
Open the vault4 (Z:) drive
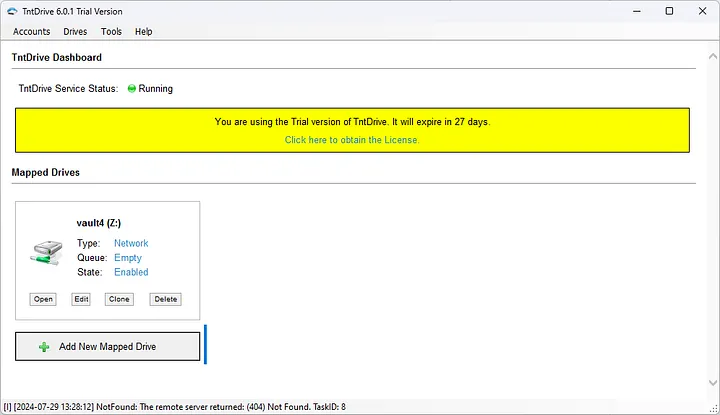click(x=43, y=299)
